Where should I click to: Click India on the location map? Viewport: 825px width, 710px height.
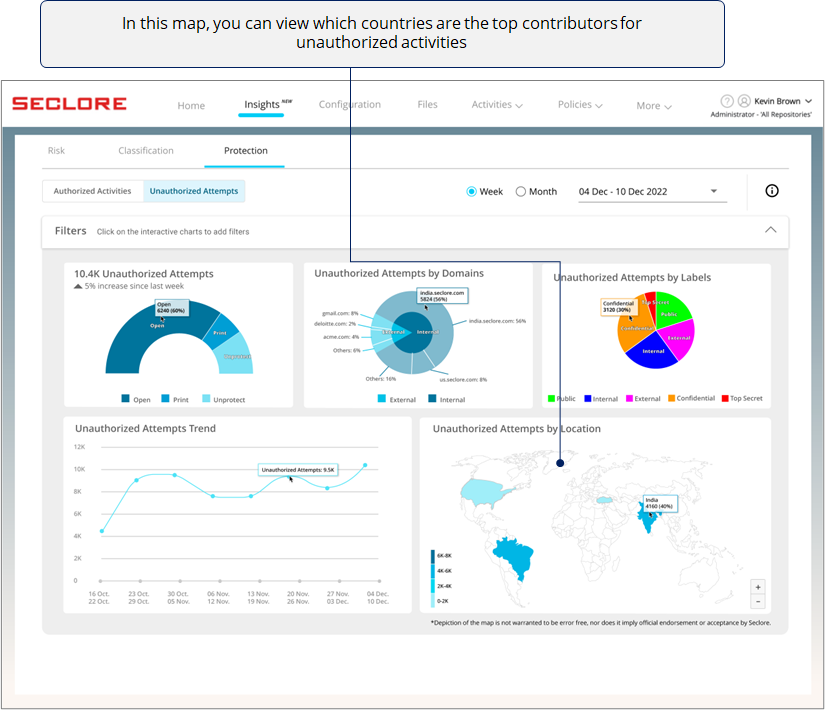(x=647, y=518)
